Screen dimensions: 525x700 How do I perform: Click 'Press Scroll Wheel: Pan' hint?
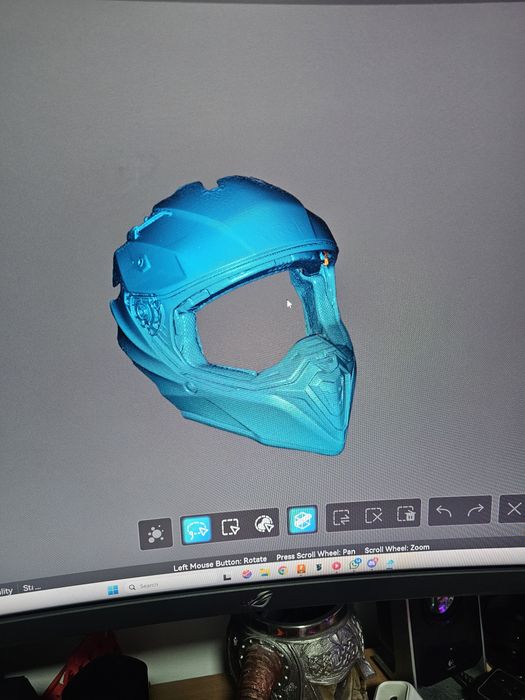click(x=316, y=554)
